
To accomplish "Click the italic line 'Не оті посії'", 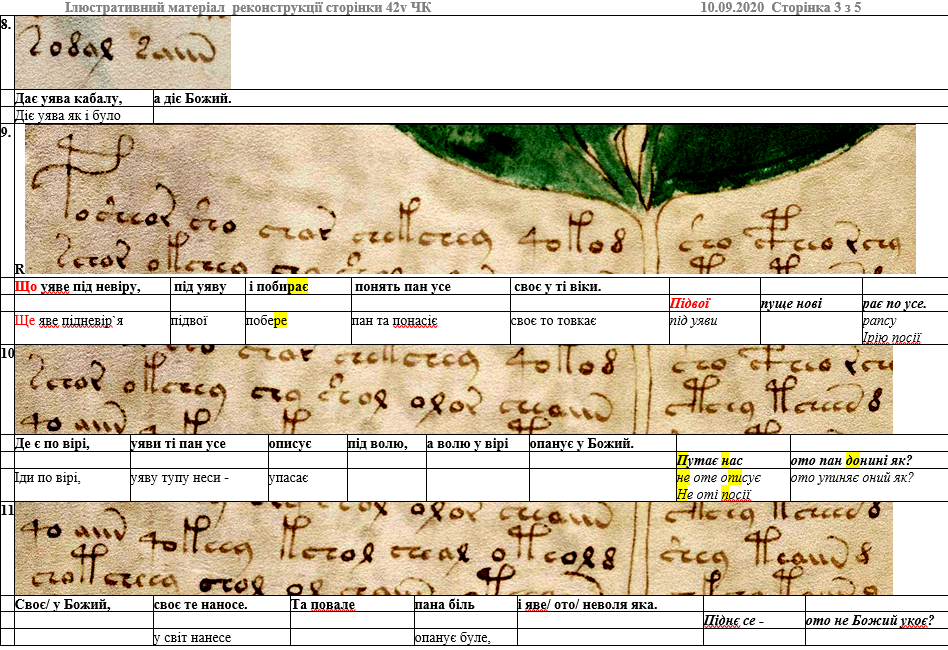I will coord(713,494).
